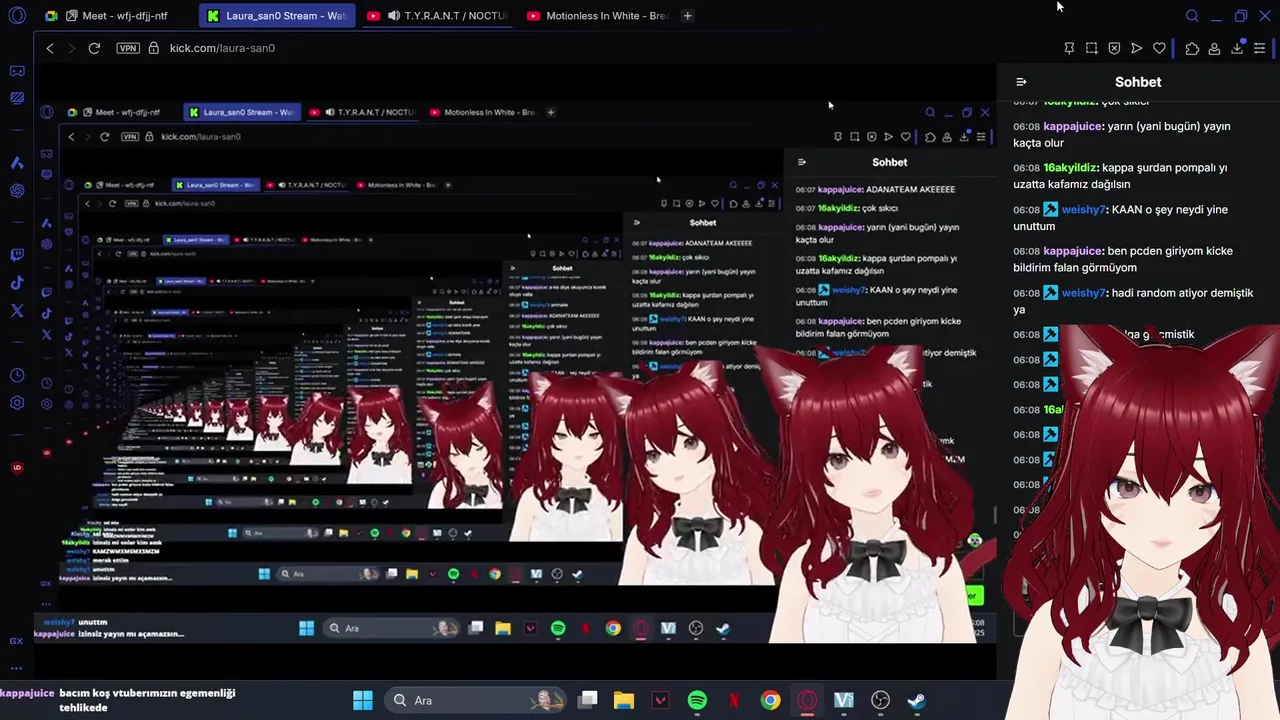Open kappajuice username on 'ben pcden giriyom' message
Screen dimensions: 1280x720
(x=1073, y=251)
